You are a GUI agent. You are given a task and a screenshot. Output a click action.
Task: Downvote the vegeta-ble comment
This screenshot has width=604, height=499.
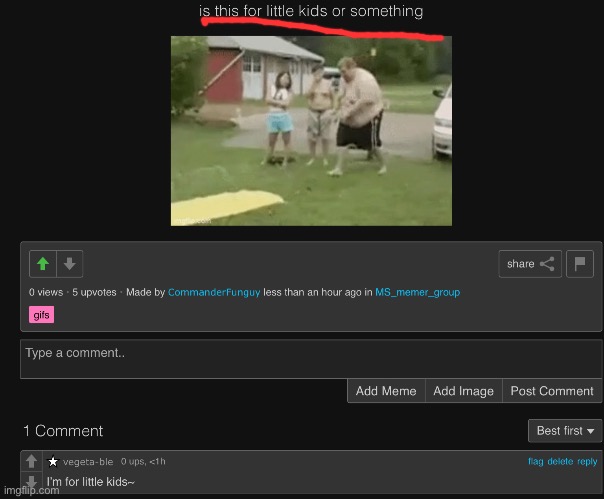[x=32, y=483]
